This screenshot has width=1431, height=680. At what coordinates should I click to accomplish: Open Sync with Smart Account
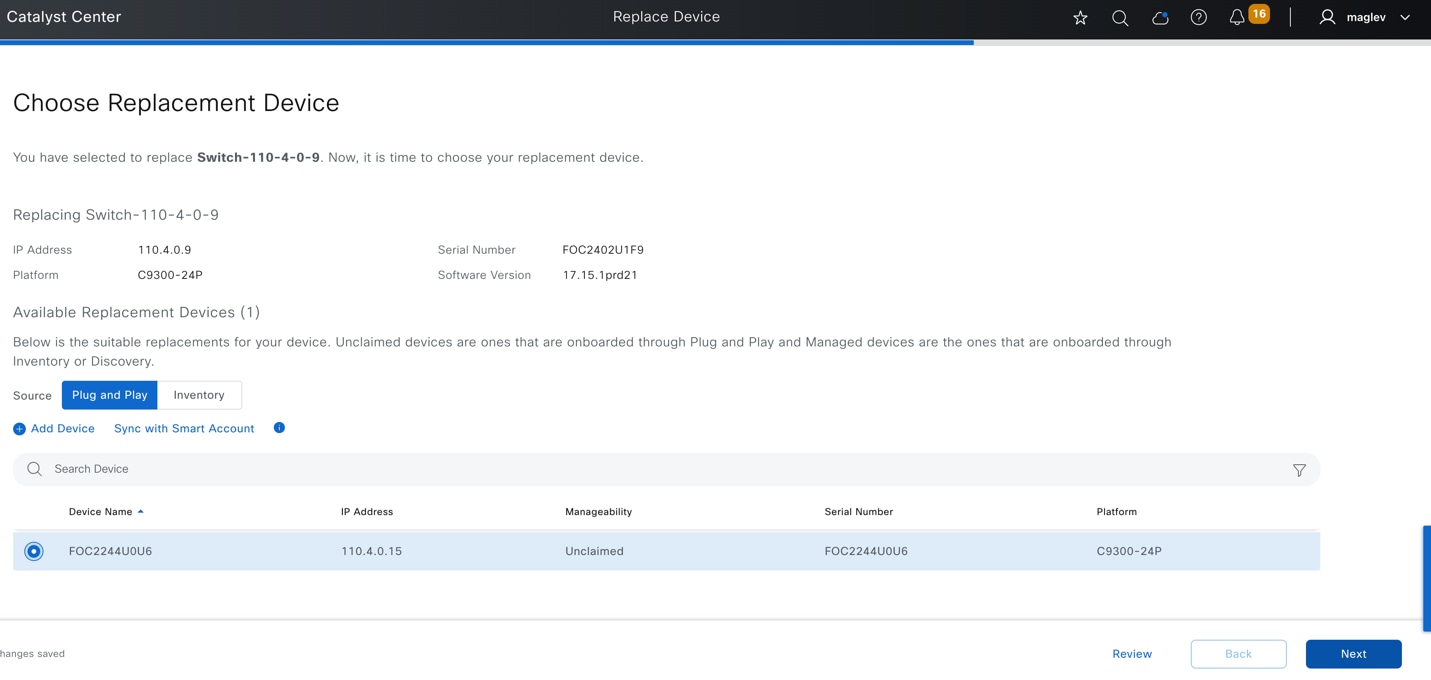click(x=183, y=428)
